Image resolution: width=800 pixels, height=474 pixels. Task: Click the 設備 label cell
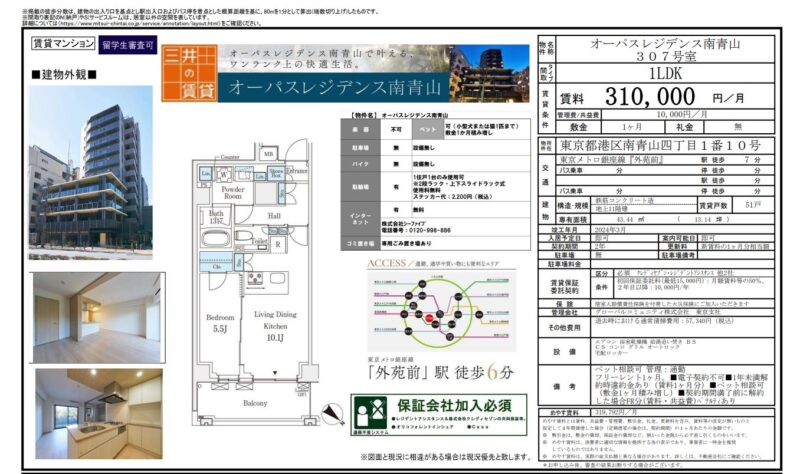point(564,352)
